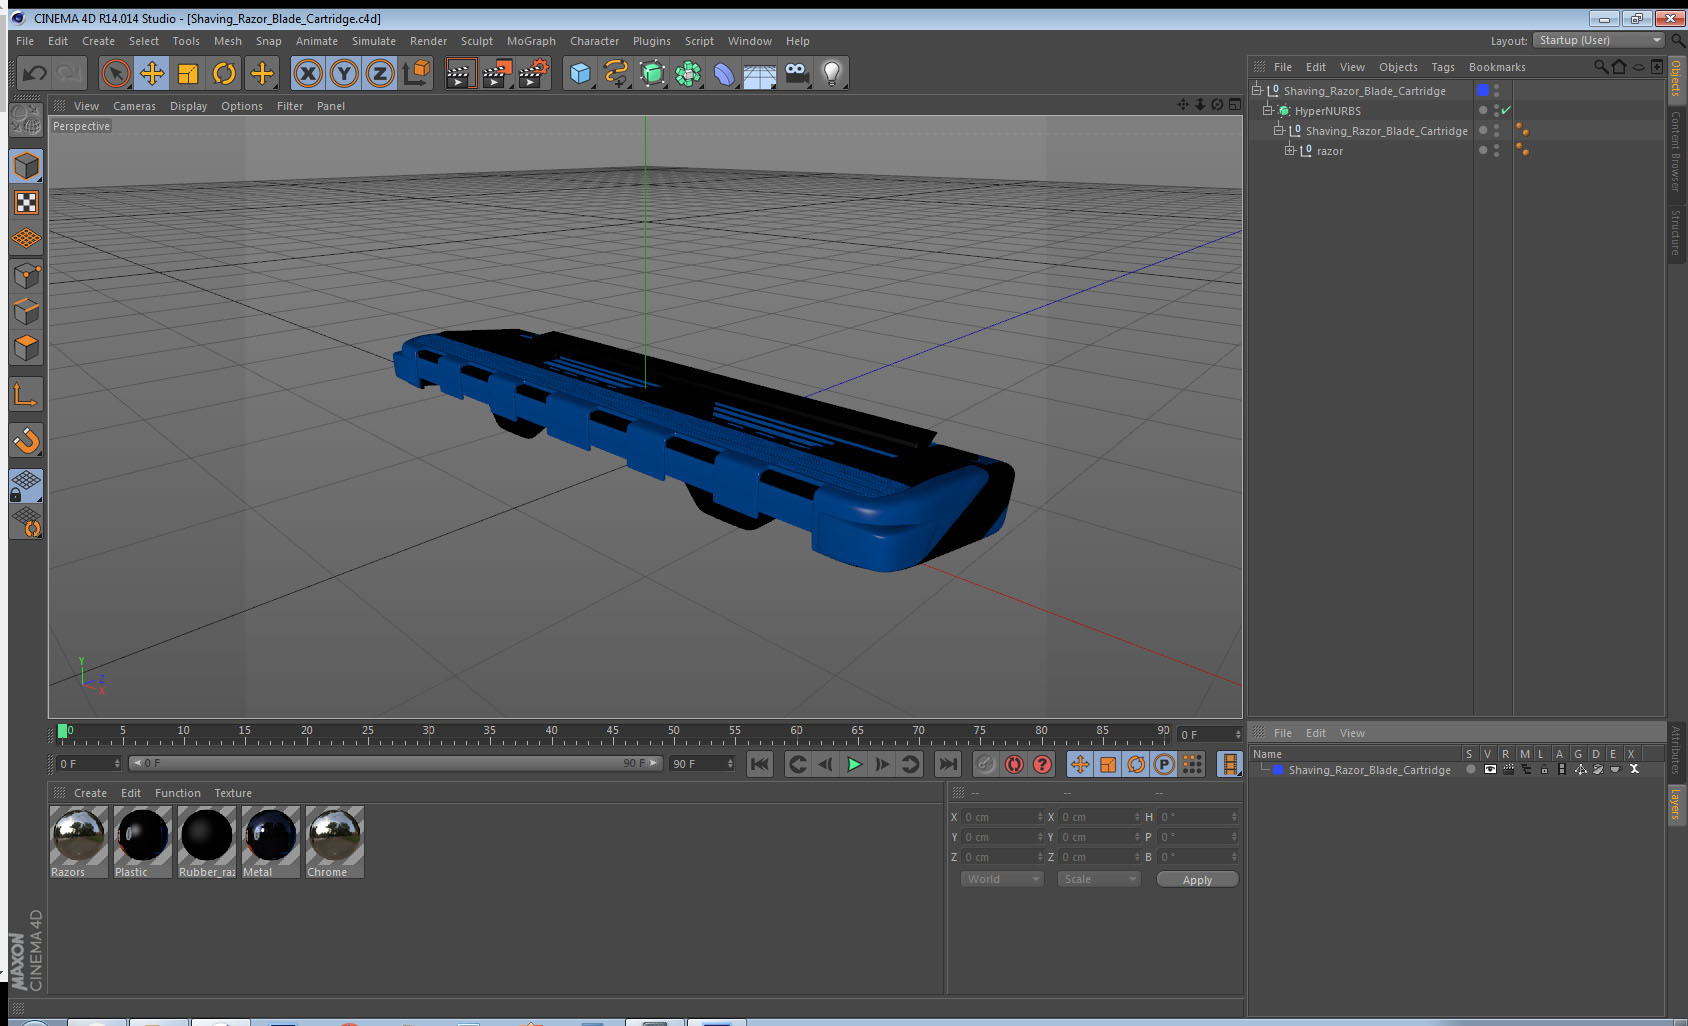Image resolution: width=1688 pixels, height=1026 pixels.
Task: Open viewport Cameras menu
Action: click(134, 106)
